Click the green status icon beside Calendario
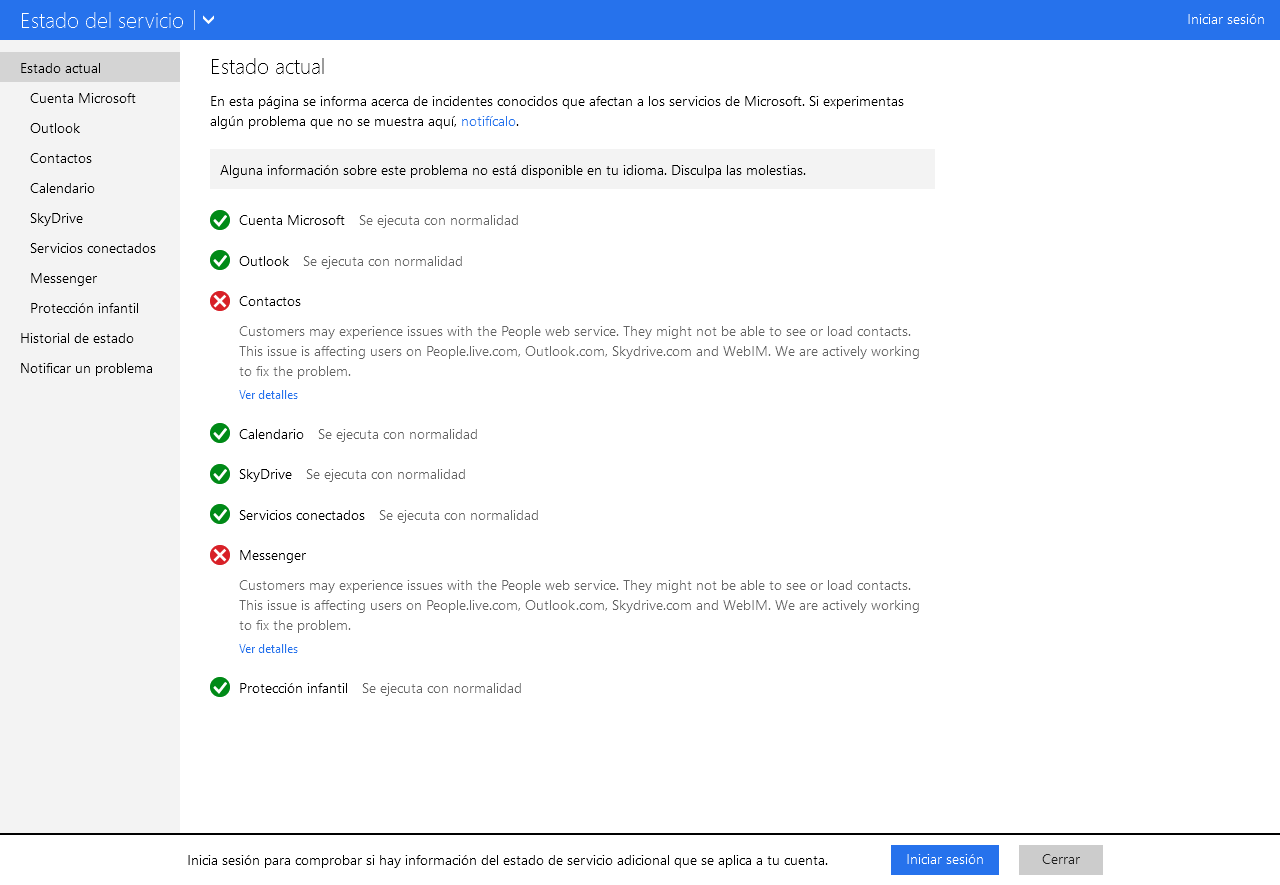 (x=220, y=434)
